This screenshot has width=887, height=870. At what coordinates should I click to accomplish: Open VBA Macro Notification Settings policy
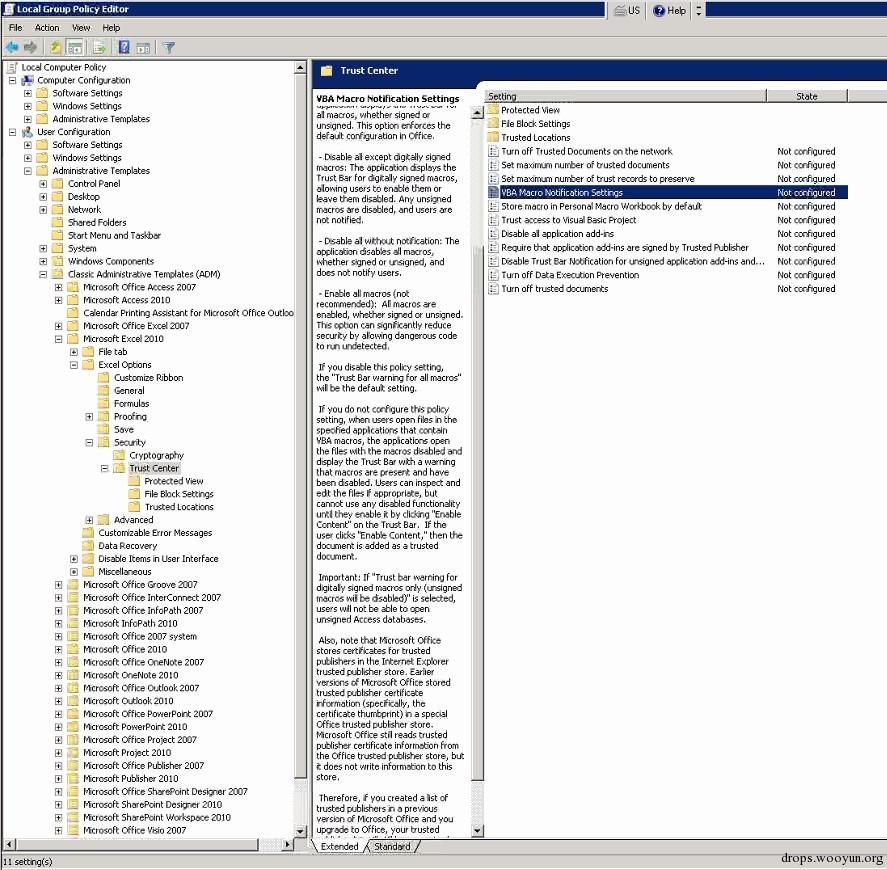click(x=561, y=192)
